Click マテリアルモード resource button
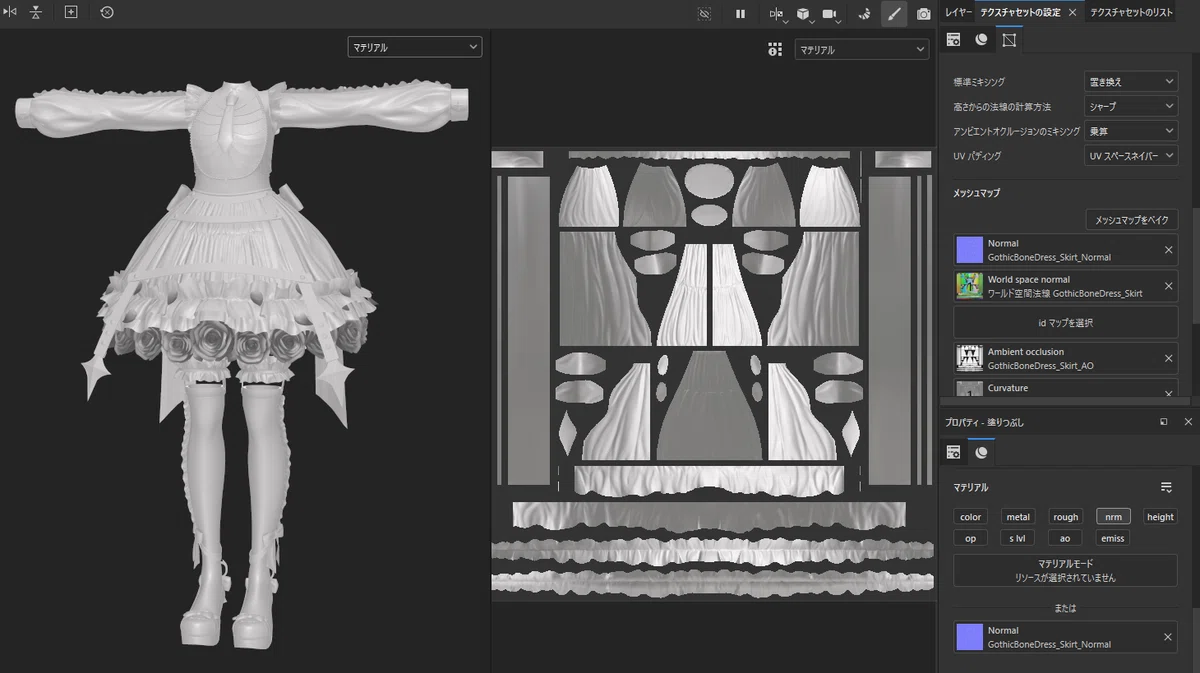Image resolution: width=1200 pixels, height=673 pixels. (x=1065, y=571)
